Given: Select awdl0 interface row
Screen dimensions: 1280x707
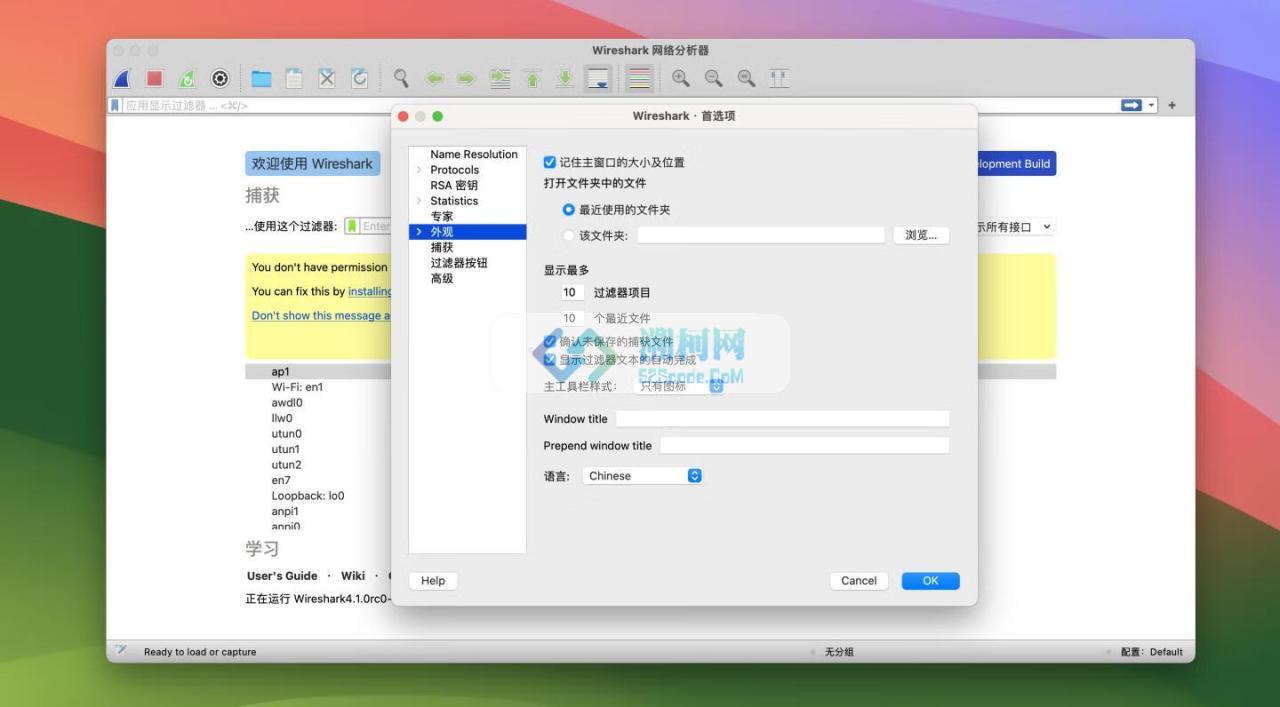Looking at the screenshot, I should point(287,403).
